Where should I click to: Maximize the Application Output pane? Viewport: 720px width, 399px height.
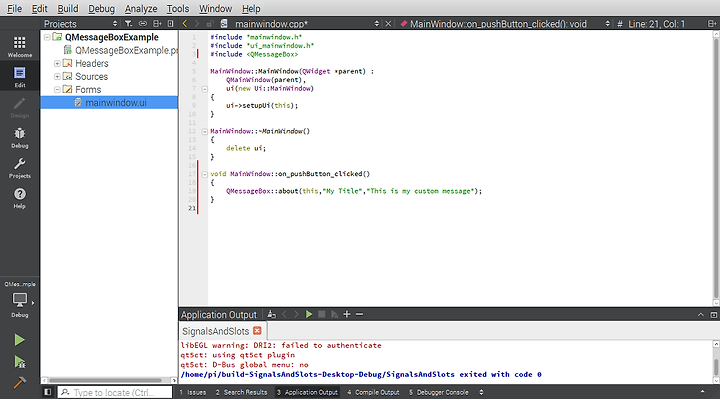pyautogui.click(x=714, y=315)
